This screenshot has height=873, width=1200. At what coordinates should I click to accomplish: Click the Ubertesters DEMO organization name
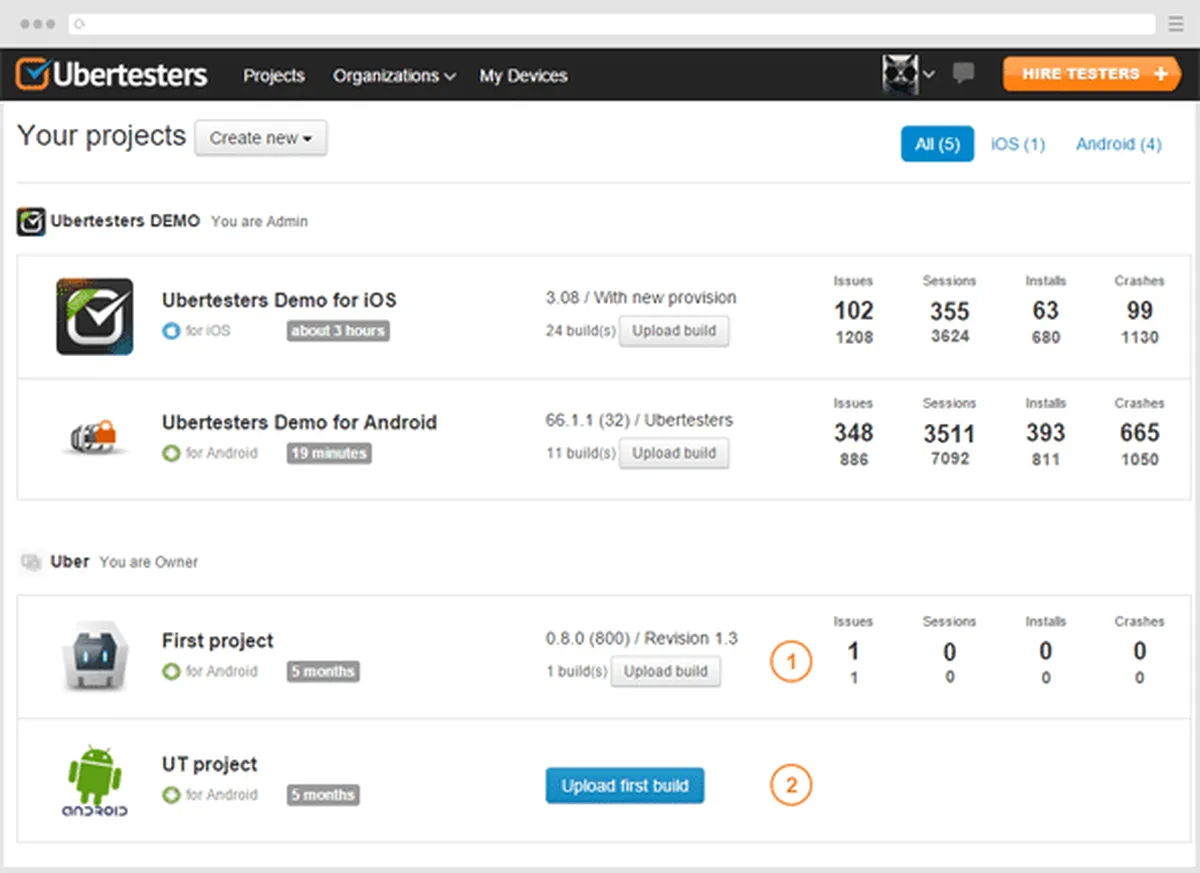[125, 221]
